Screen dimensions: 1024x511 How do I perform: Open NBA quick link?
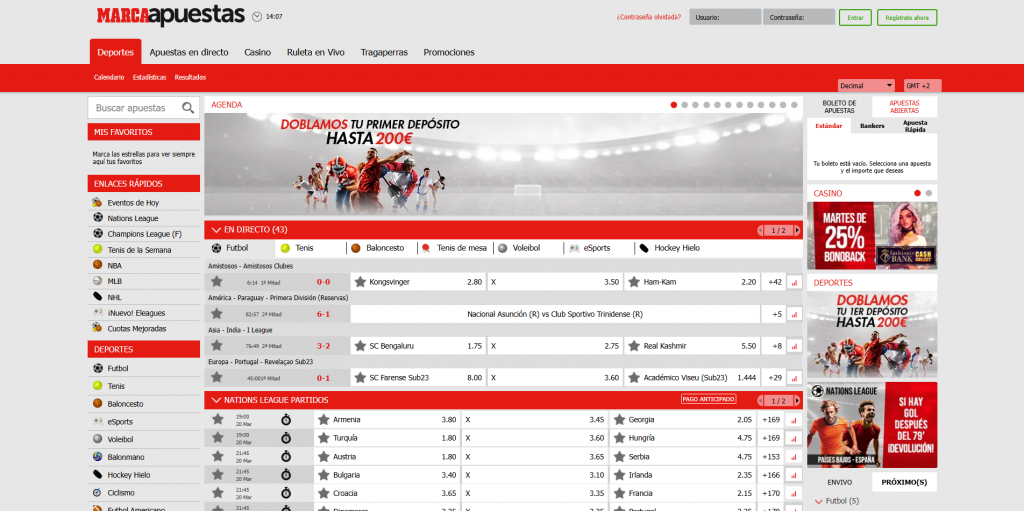pos(114,265)
